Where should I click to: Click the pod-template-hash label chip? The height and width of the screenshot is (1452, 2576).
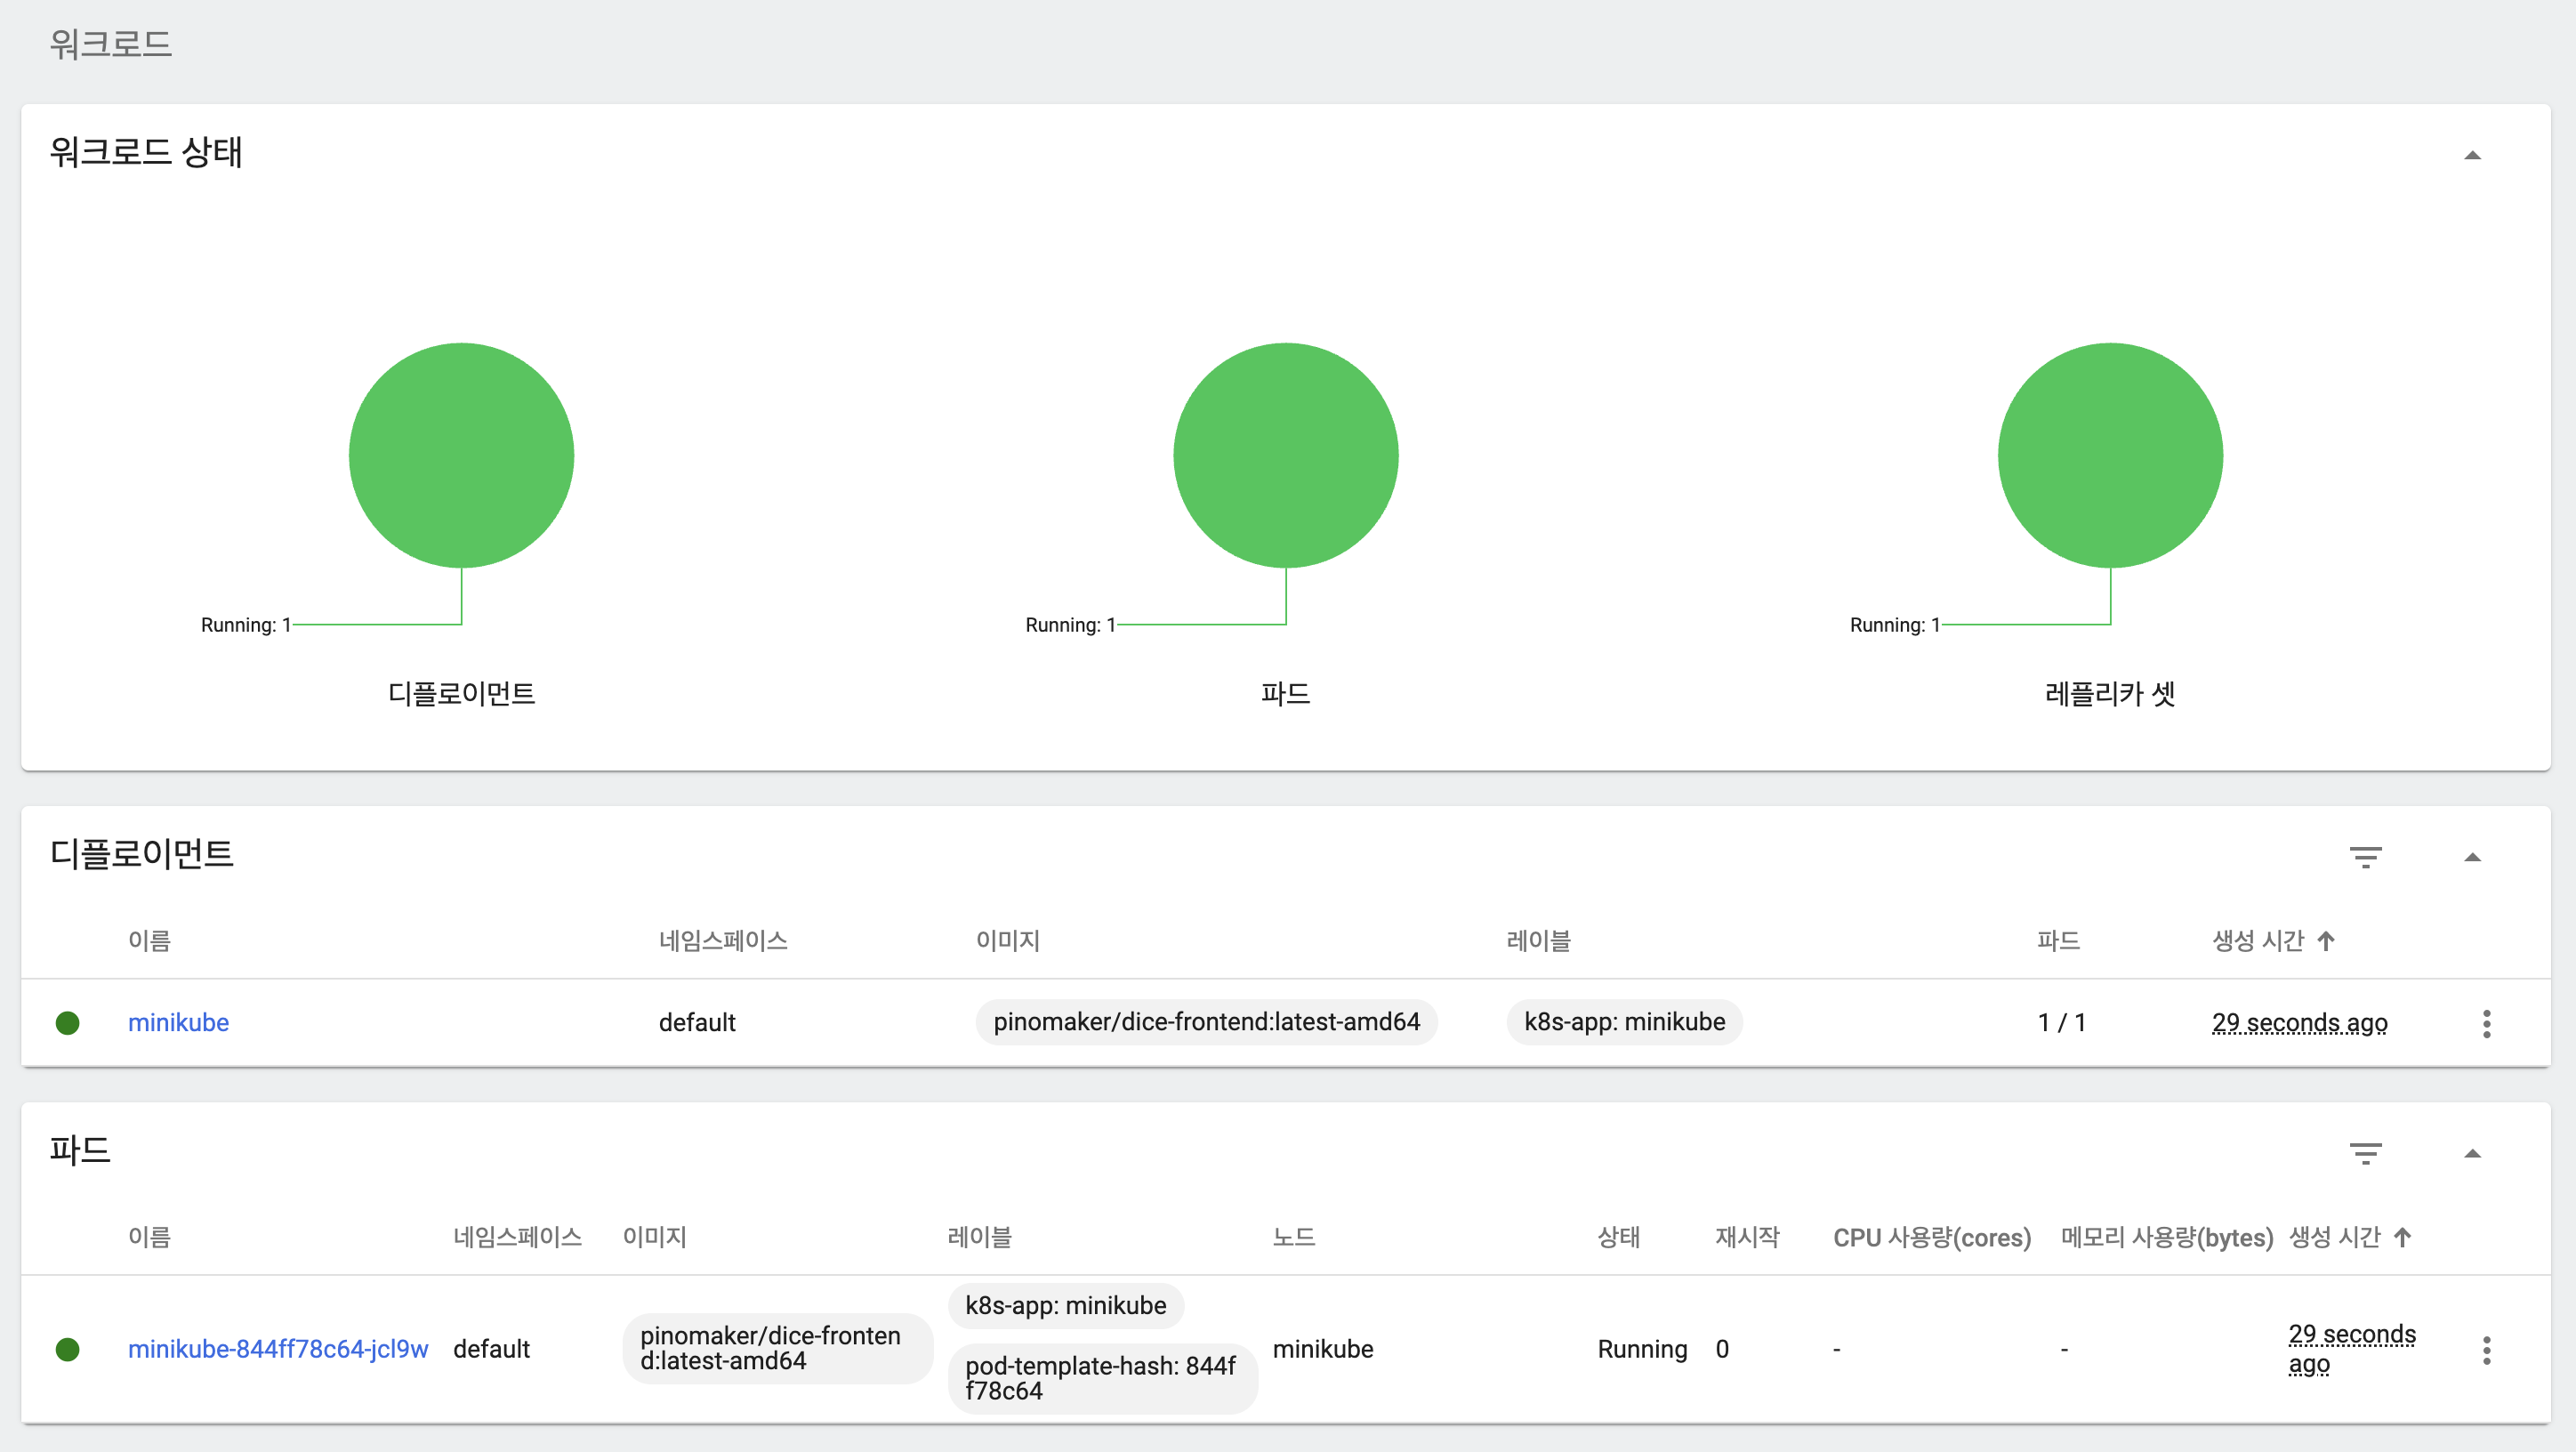click(x=1102, y=1378)
